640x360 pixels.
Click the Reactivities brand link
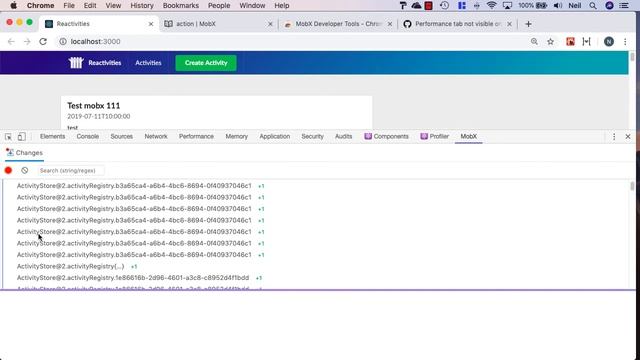click(104, 63)
